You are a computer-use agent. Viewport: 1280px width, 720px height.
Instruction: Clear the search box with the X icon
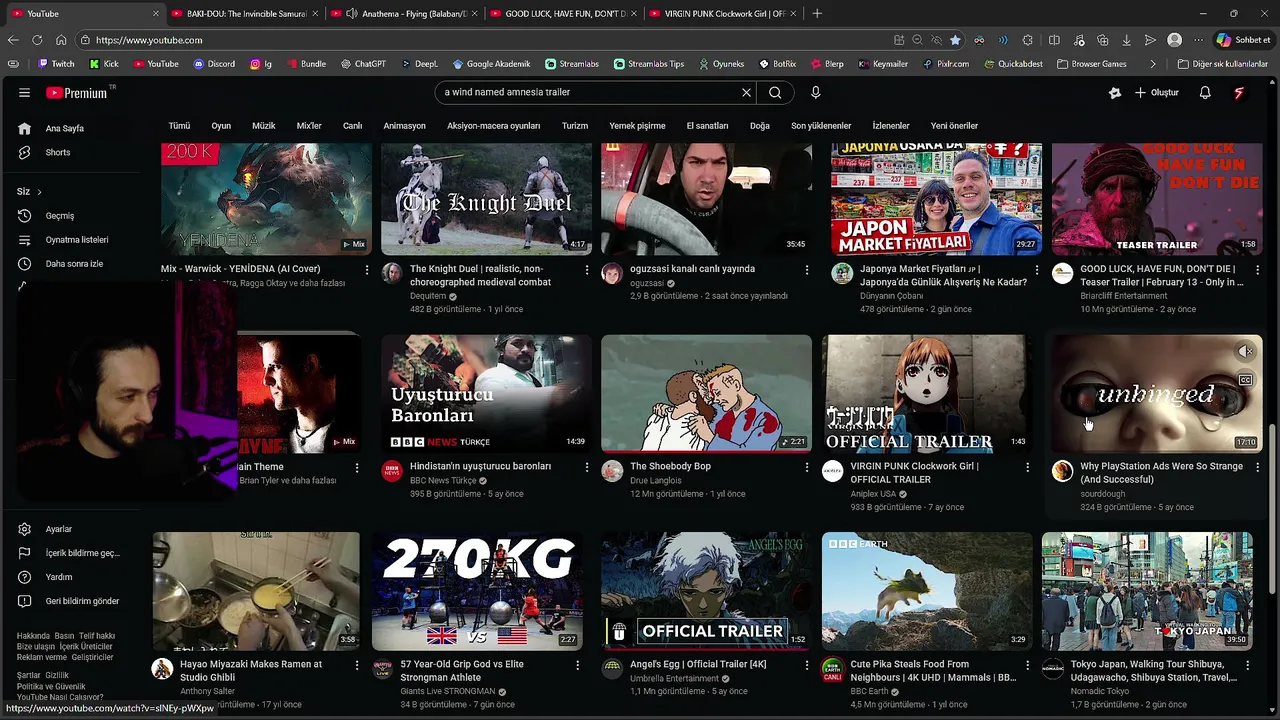coord(746,92)
